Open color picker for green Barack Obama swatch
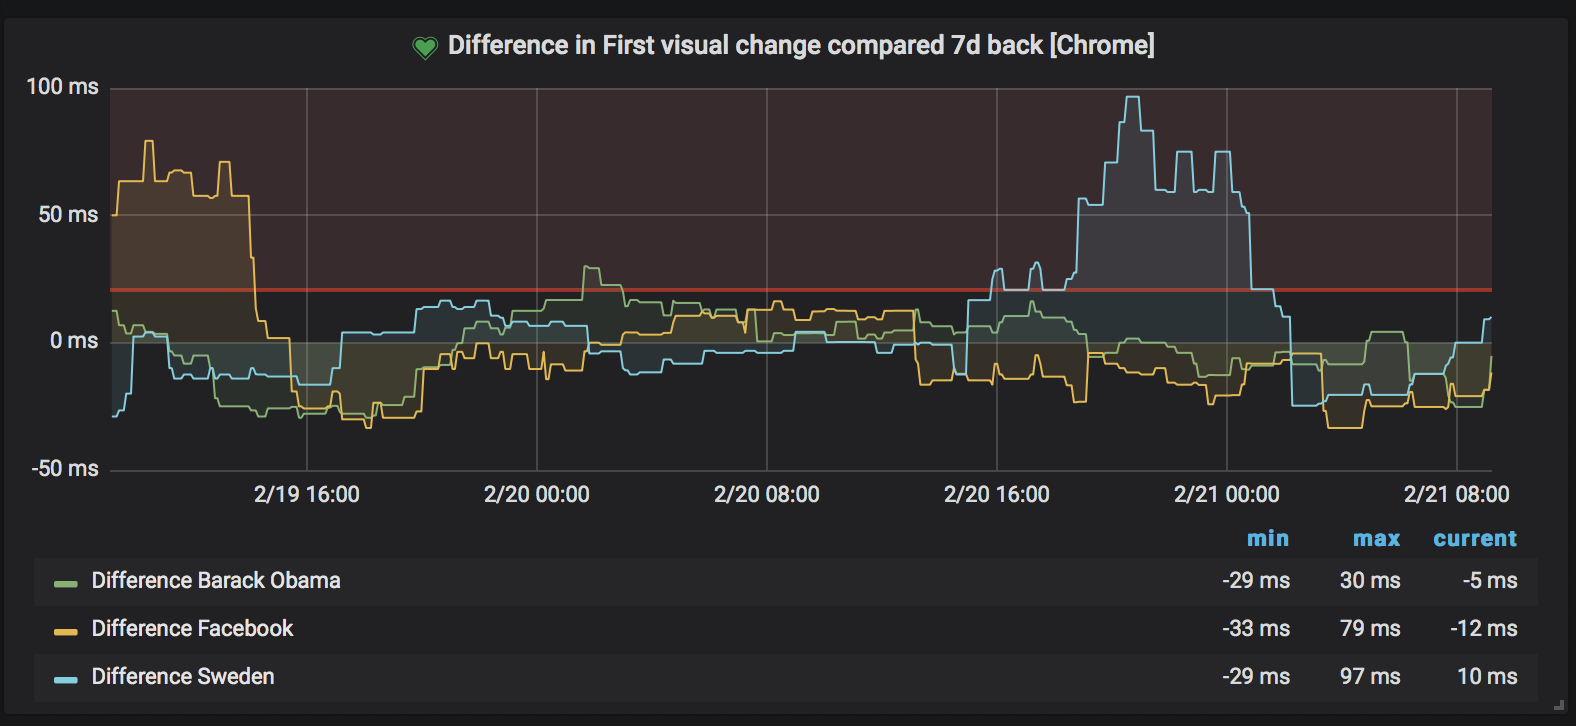The image size is (1576, 726). click(x=66, y=583)
